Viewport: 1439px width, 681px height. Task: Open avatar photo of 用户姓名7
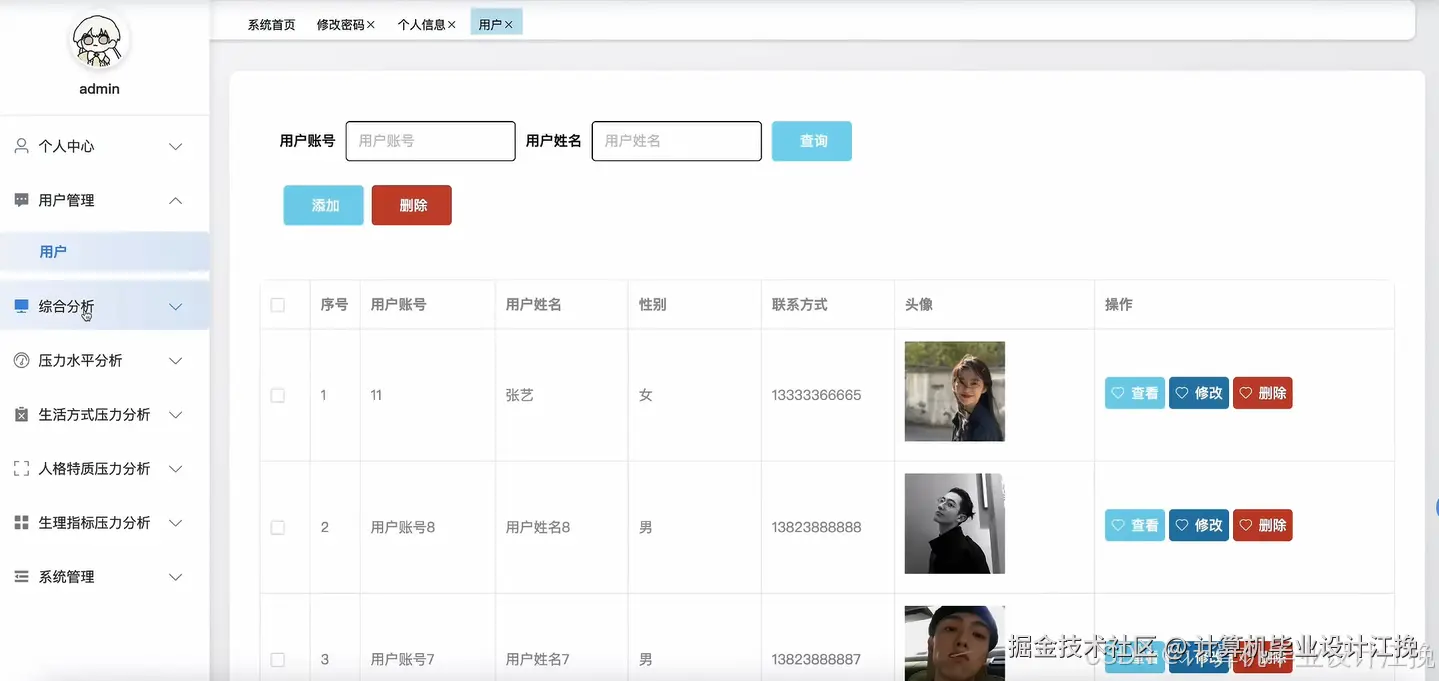[955, 643]
